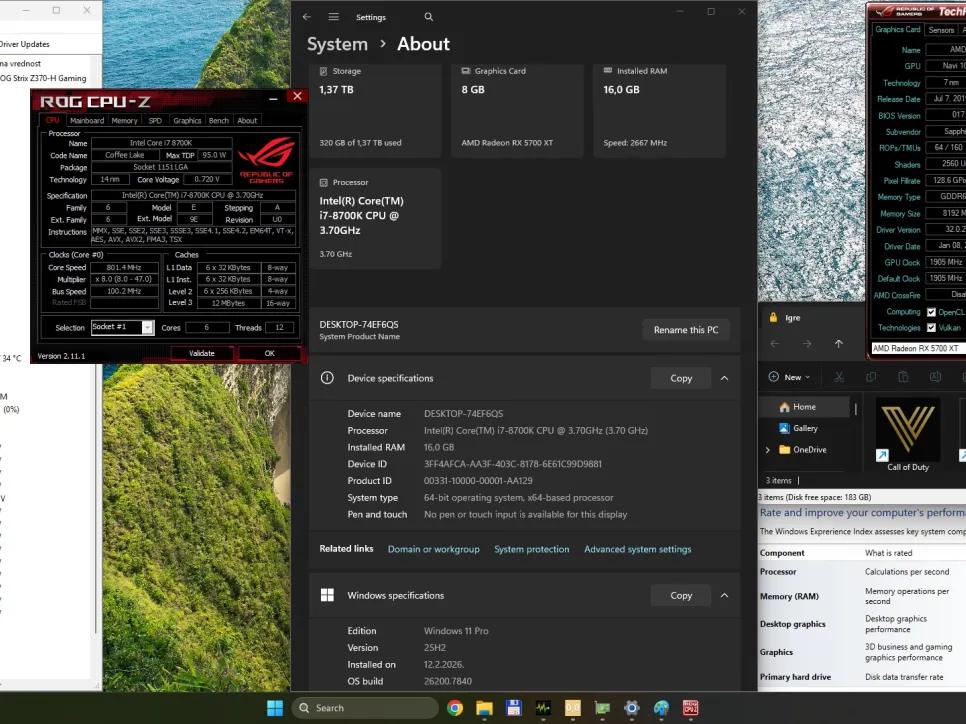The width and height of the screenshot is (966, 724).
Task: Open the Sensors tab in GPU-Z
Action: [941, 30]
